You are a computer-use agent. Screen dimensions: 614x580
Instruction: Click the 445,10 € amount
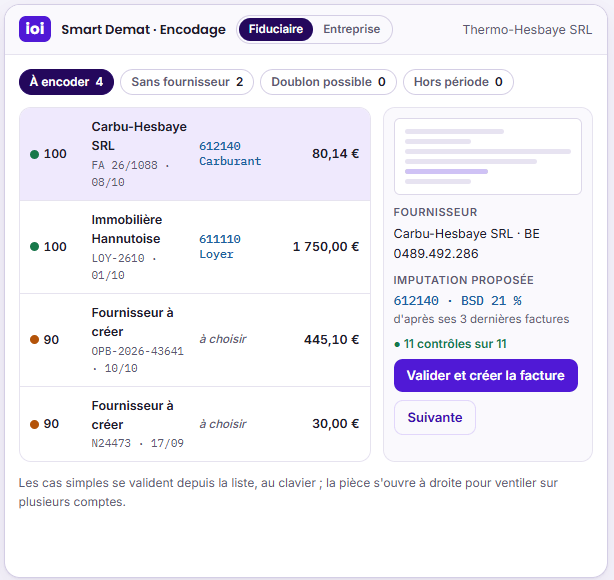(x=331, y=340)
